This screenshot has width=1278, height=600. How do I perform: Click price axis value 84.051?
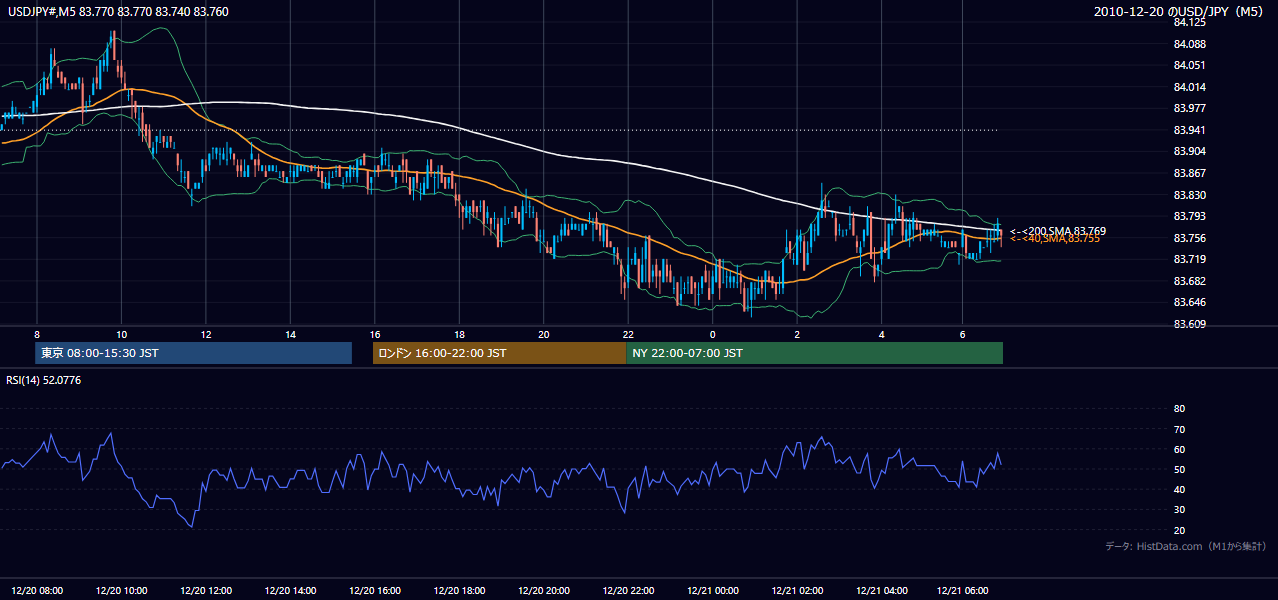1188,65
